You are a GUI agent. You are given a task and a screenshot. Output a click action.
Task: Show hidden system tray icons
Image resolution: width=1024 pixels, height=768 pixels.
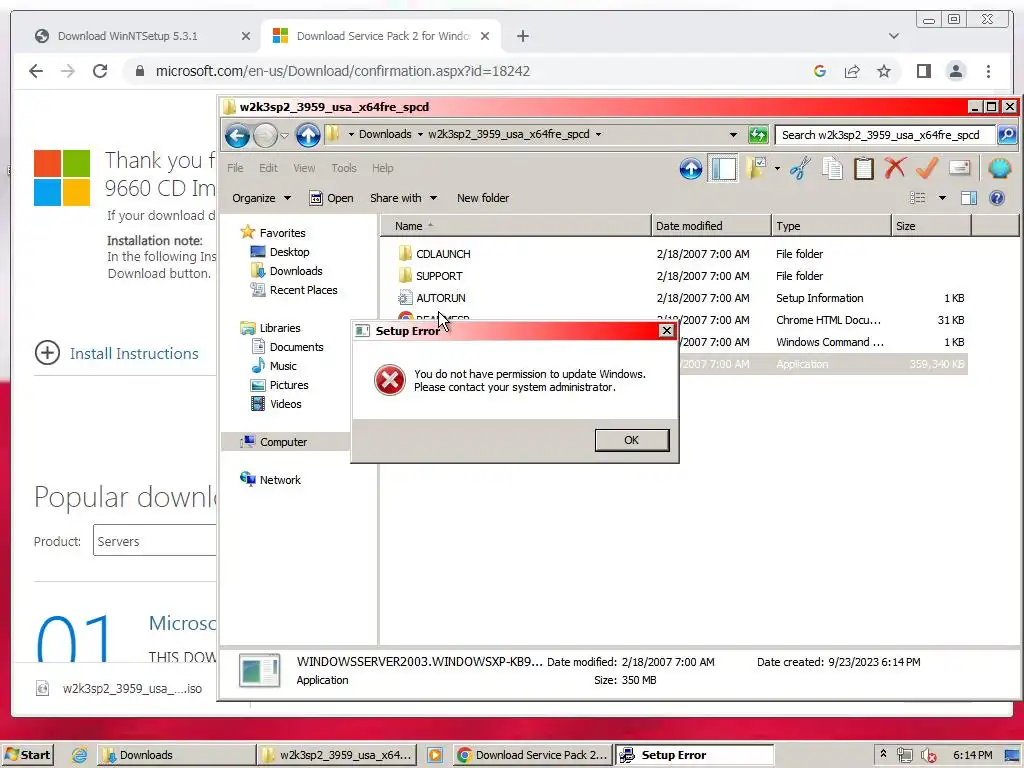(x=884, y=754)
